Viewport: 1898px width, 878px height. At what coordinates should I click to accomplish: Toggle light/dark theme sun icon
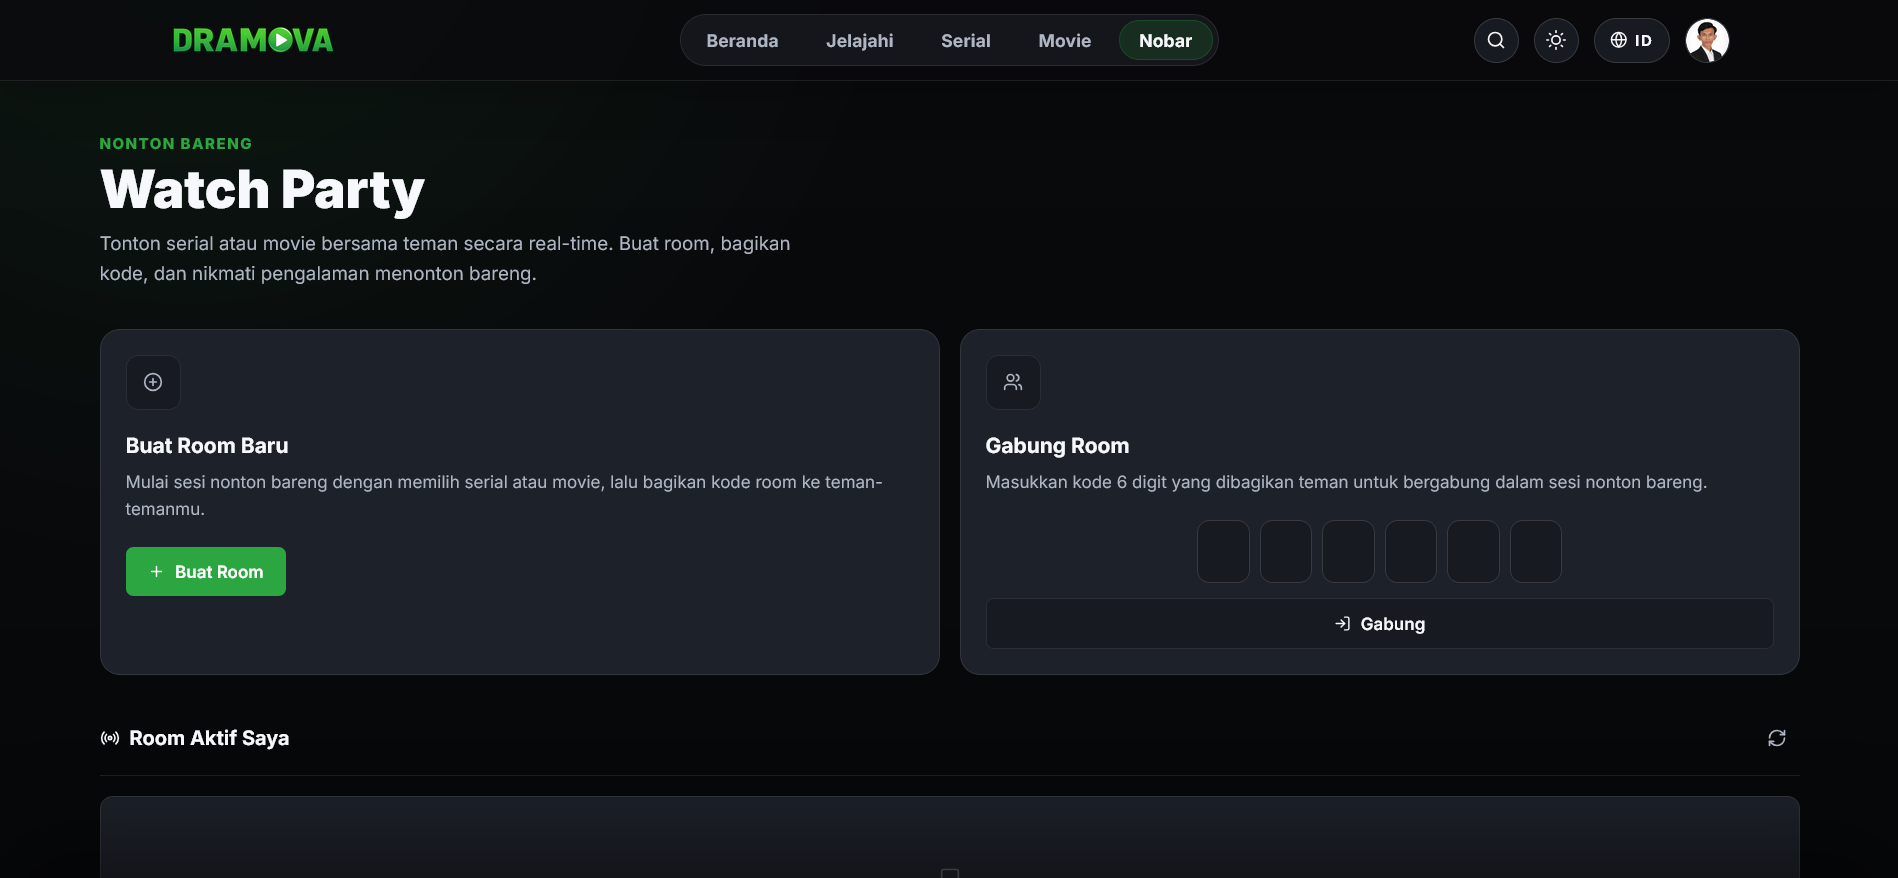[x=1556, y=40]
